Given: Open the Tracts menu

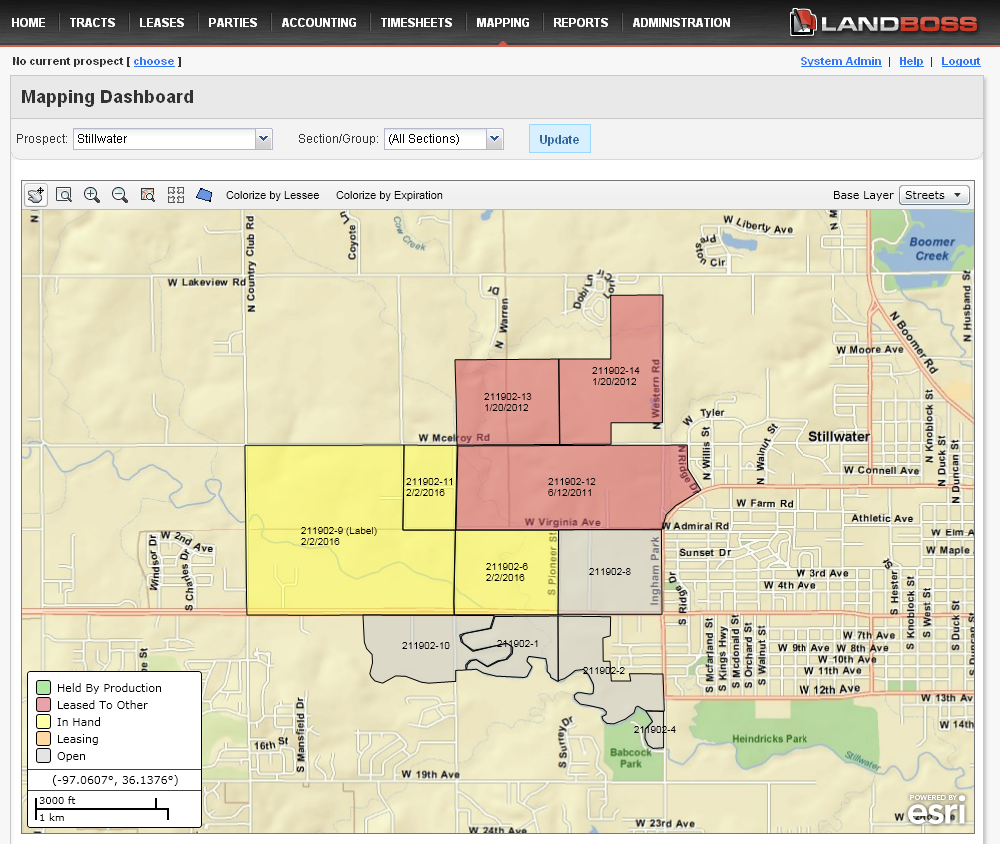Looking at the screenshot, I should [92, 23].
